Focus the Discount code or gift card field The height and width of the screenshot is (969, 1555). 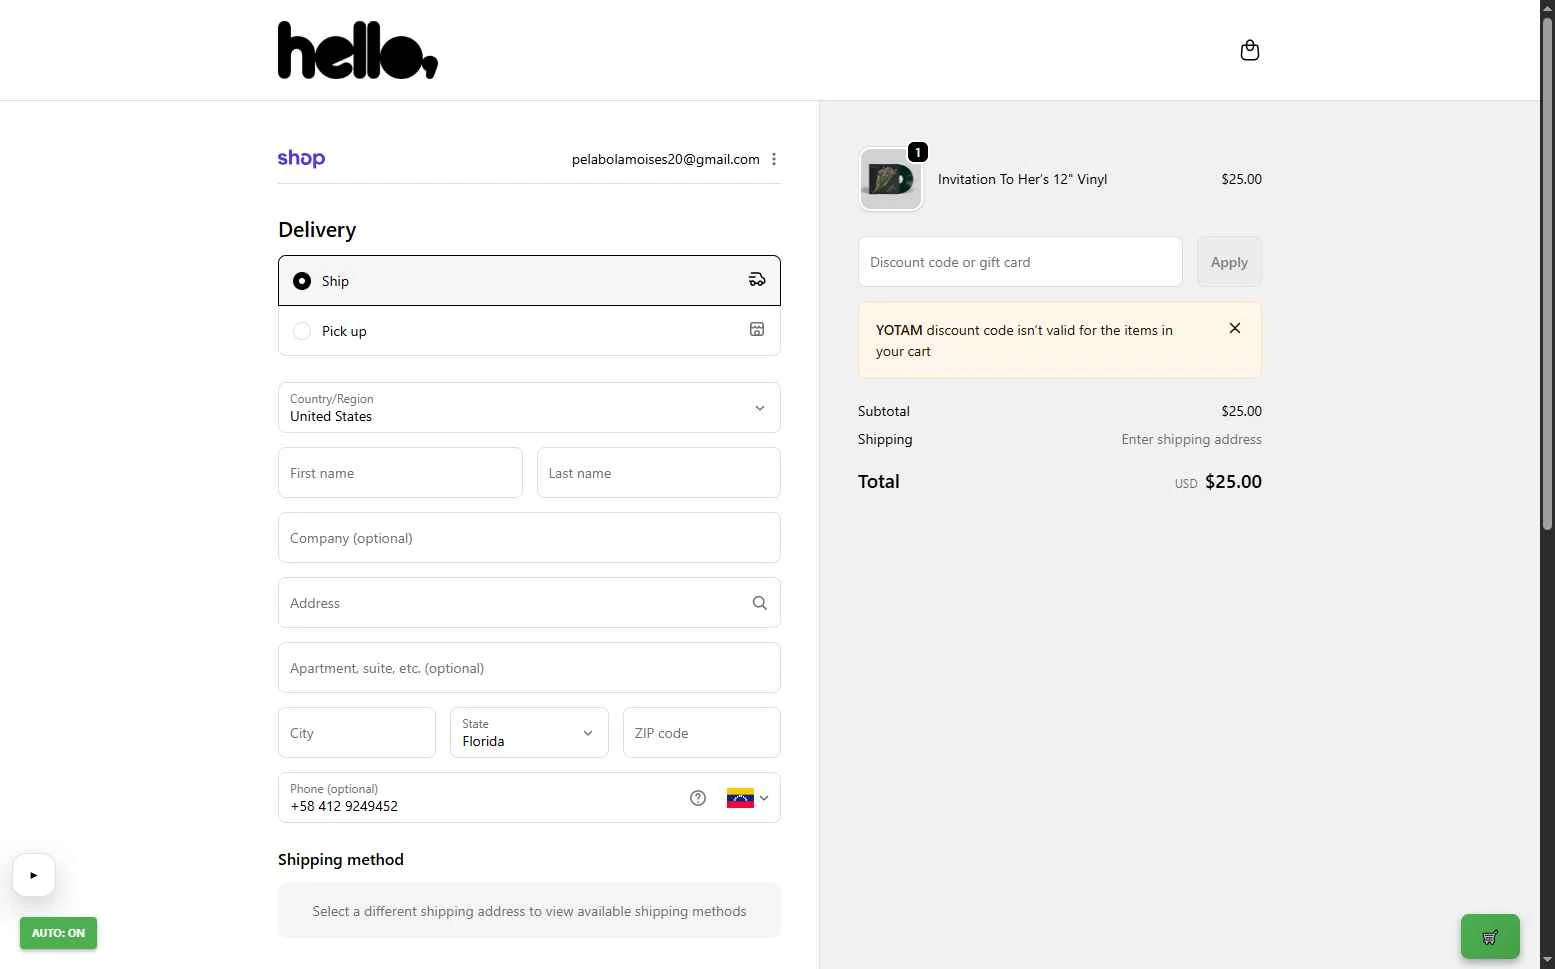(1020, 262)
